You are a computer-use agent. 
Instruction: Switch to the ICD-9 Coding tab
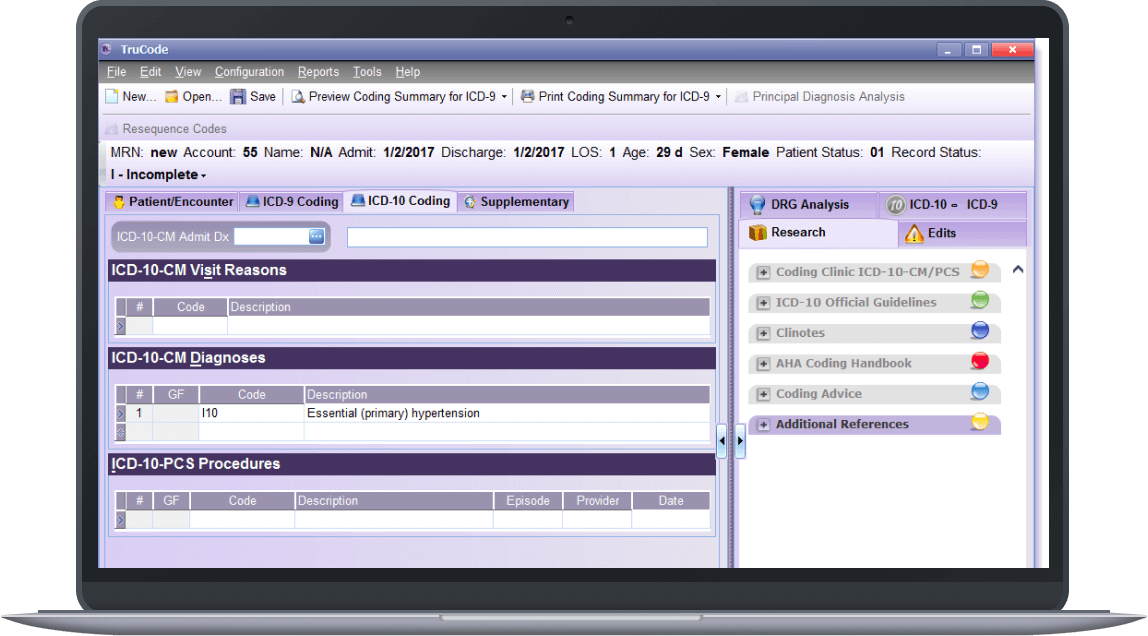pyautogui.click(x=291, y=201)
